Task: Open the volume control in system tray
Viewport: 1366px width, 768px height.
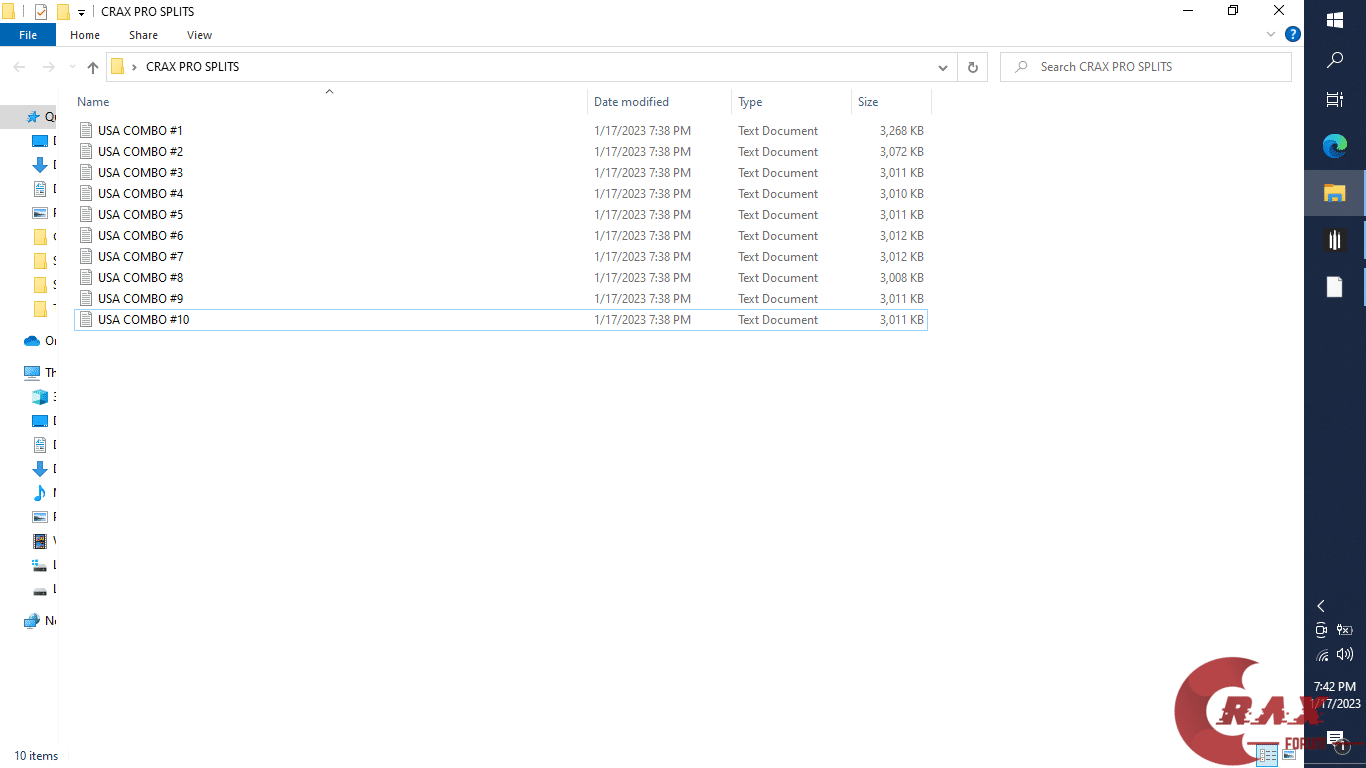Action: point(1345,654)
